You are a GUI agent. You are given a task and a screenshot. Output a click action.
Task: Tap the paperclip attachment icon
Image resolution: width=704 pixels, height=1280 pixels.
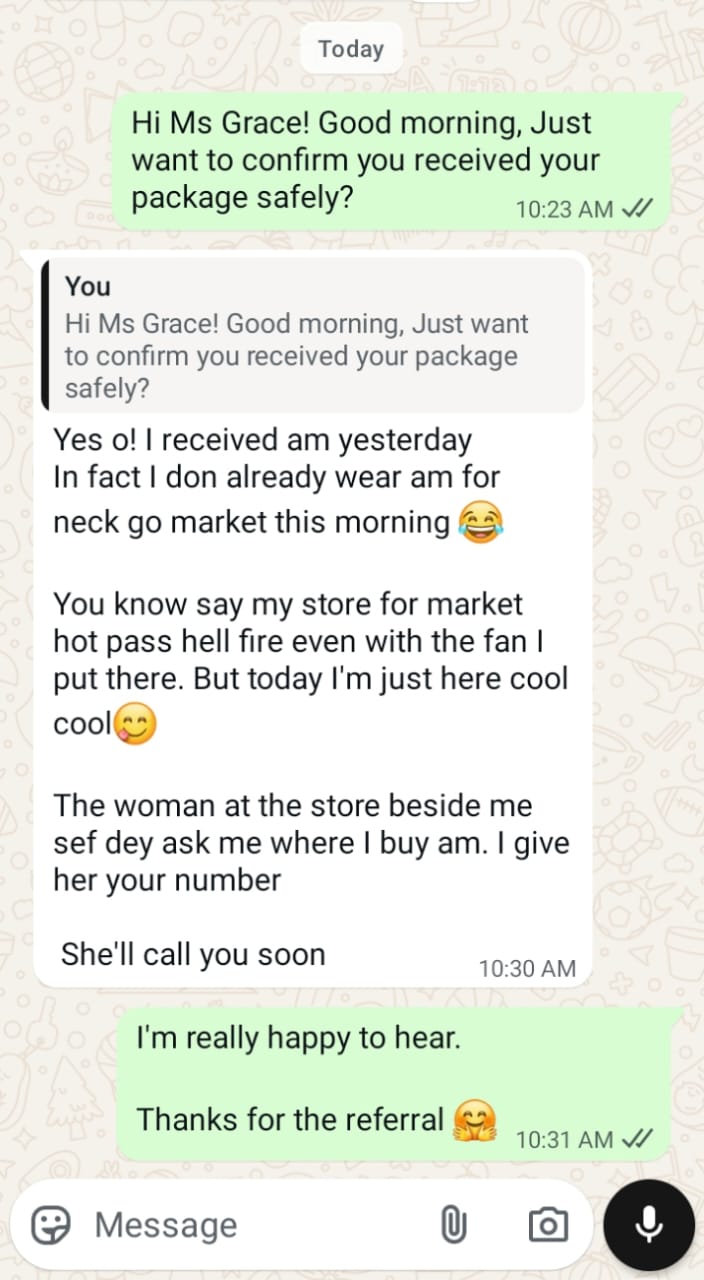(x=454, y=1224)
